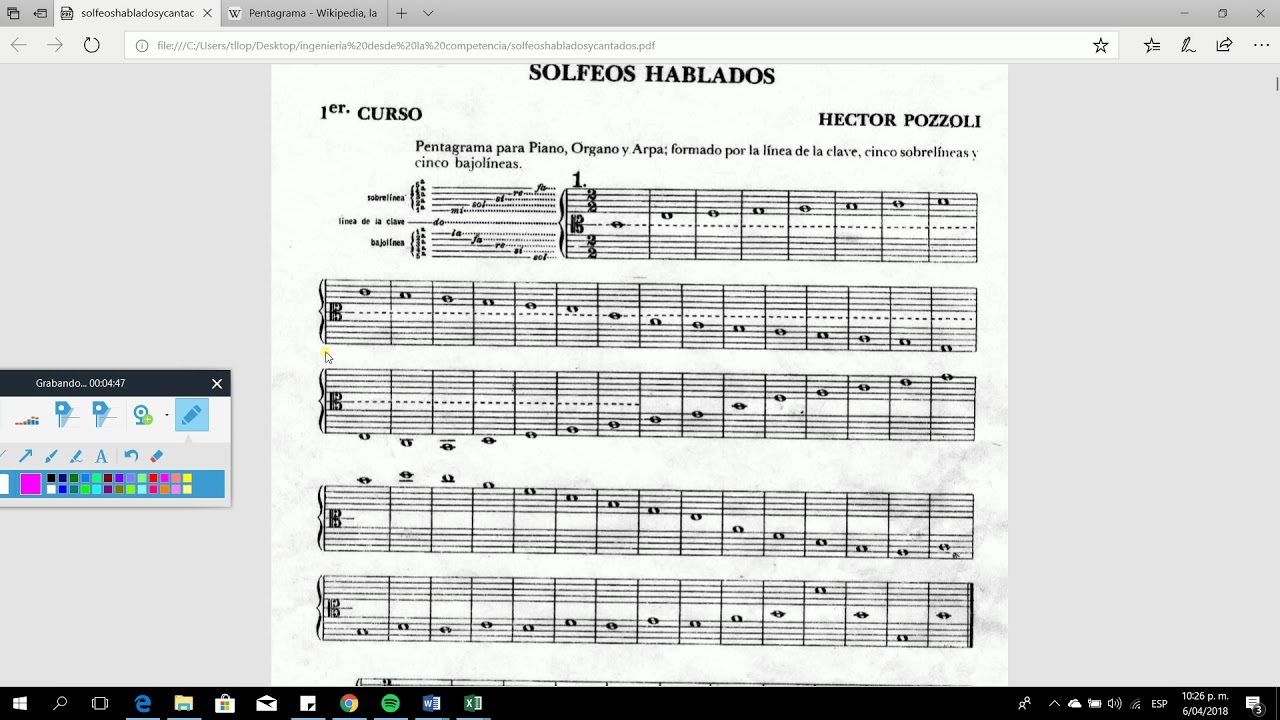Undo the last drawing stroke
Image resolution: width=1280 pixels, height=720 pixels.
[131, 456]
